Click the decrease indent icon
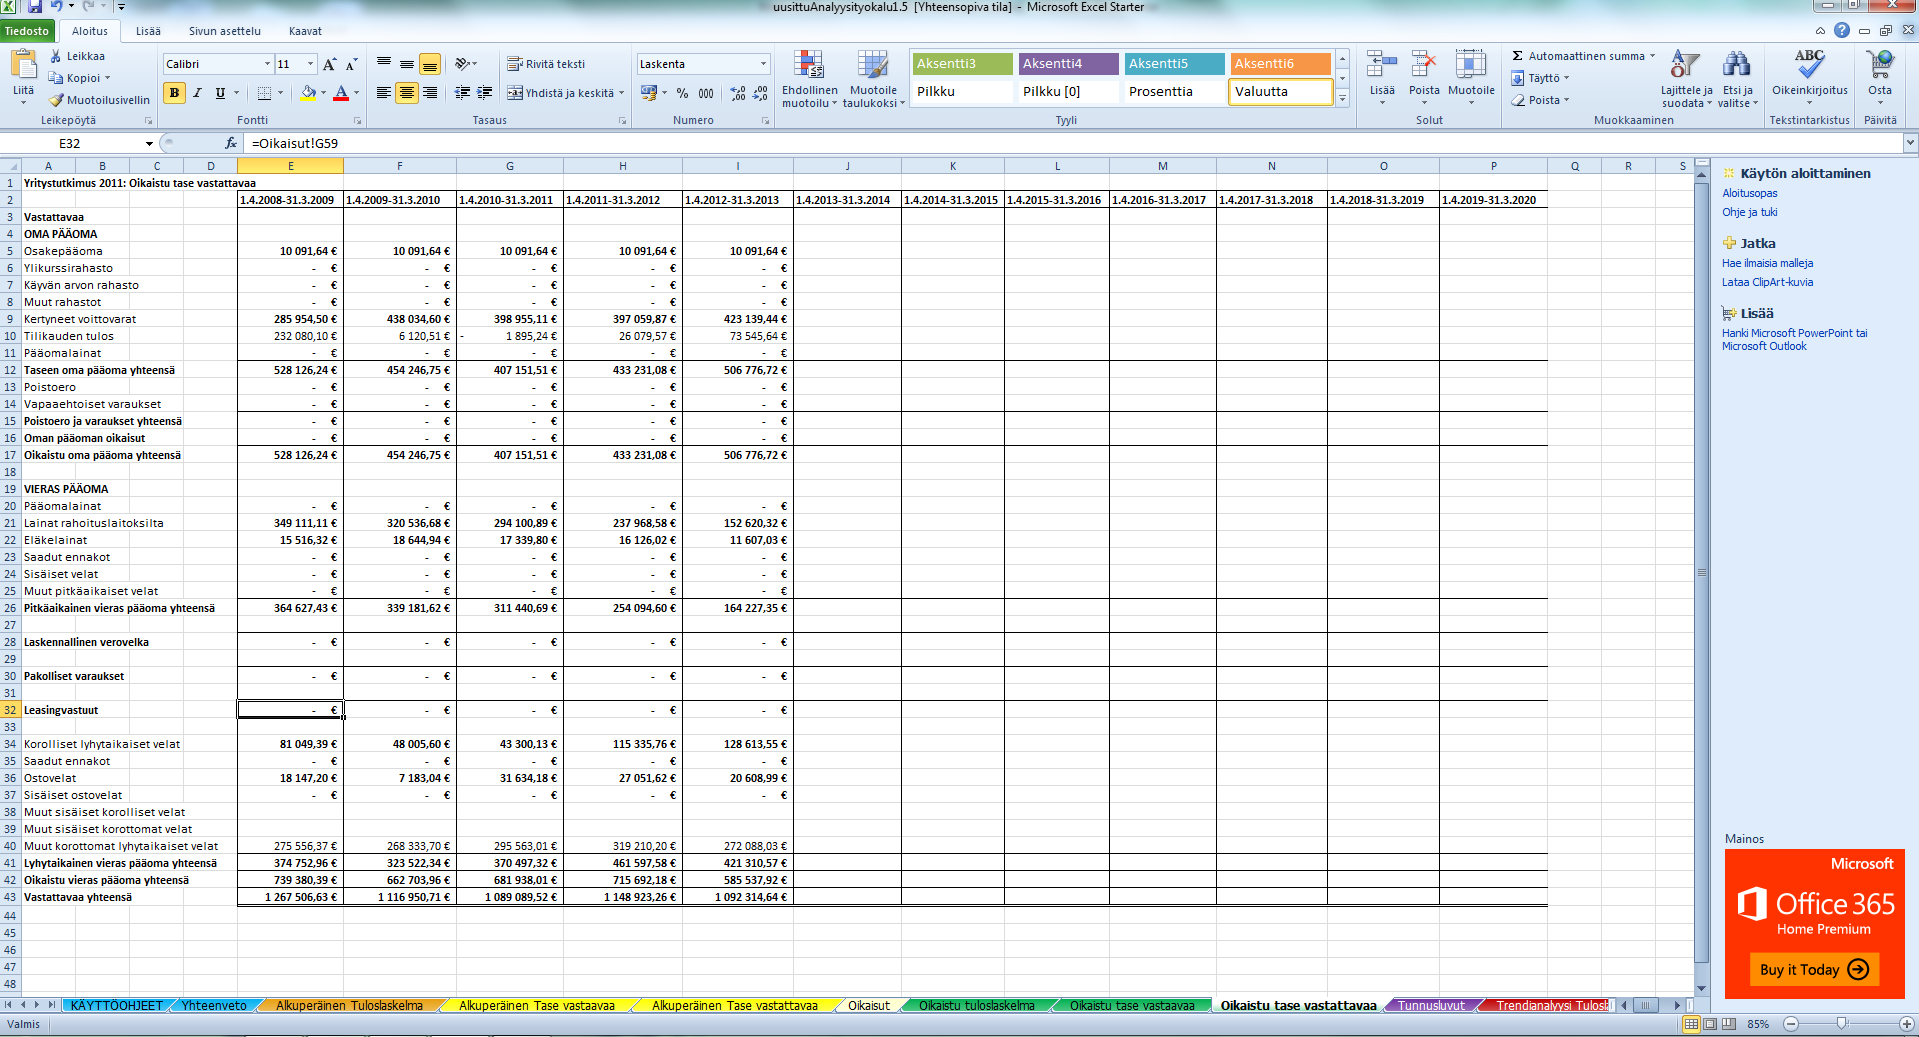This screenshot has width=1919, height=1037. tap(462, 93)
